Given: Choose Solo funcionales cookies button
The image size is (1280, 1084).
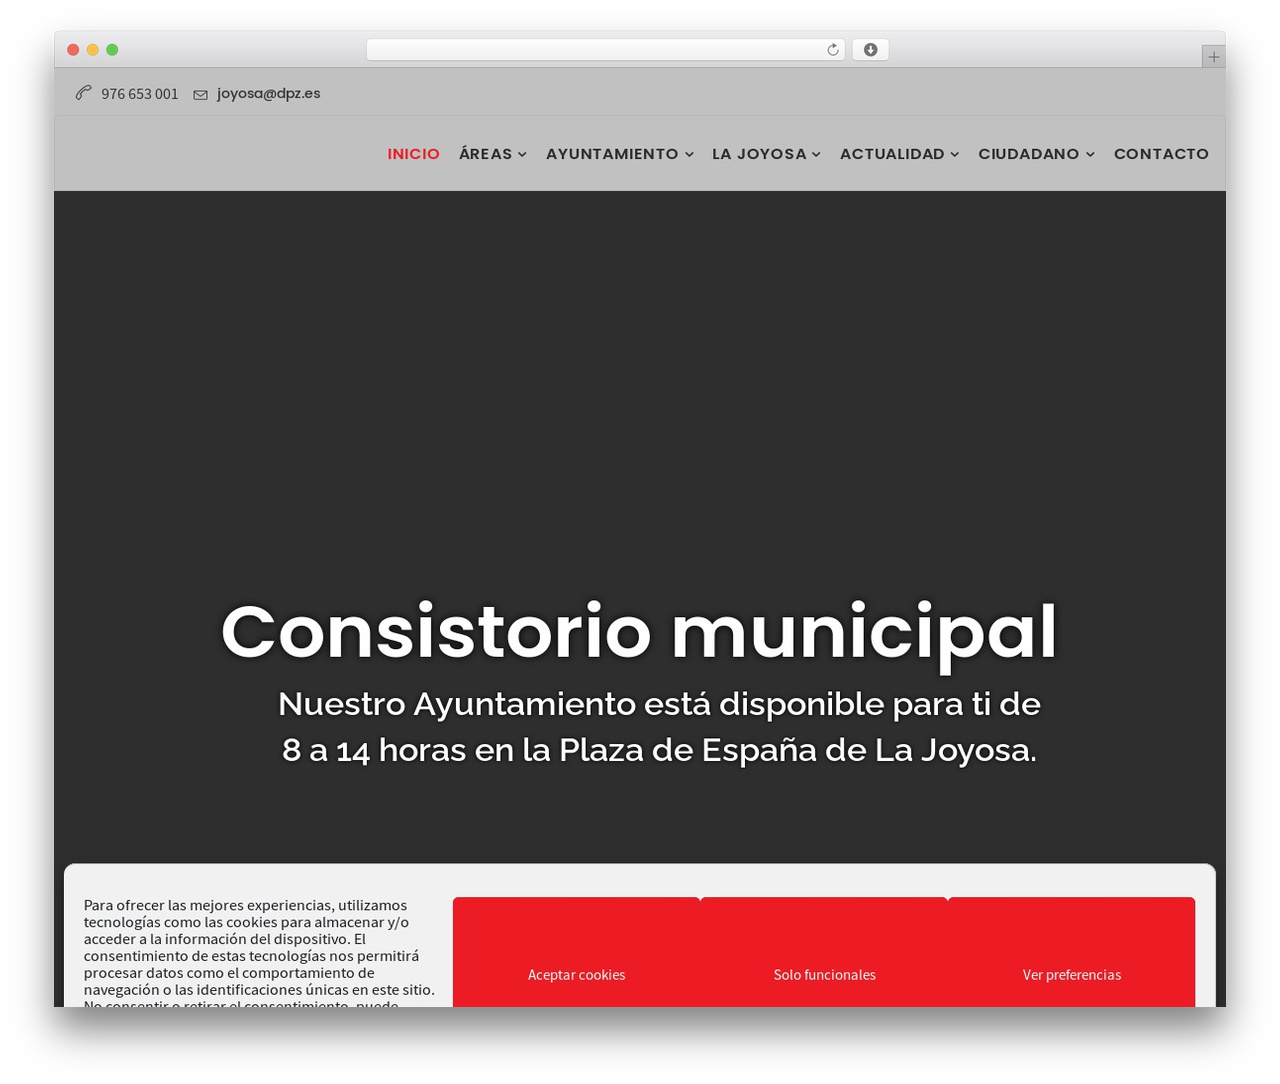Looking at the screenshot, I should pyautogui.click(x=824, y=952).
